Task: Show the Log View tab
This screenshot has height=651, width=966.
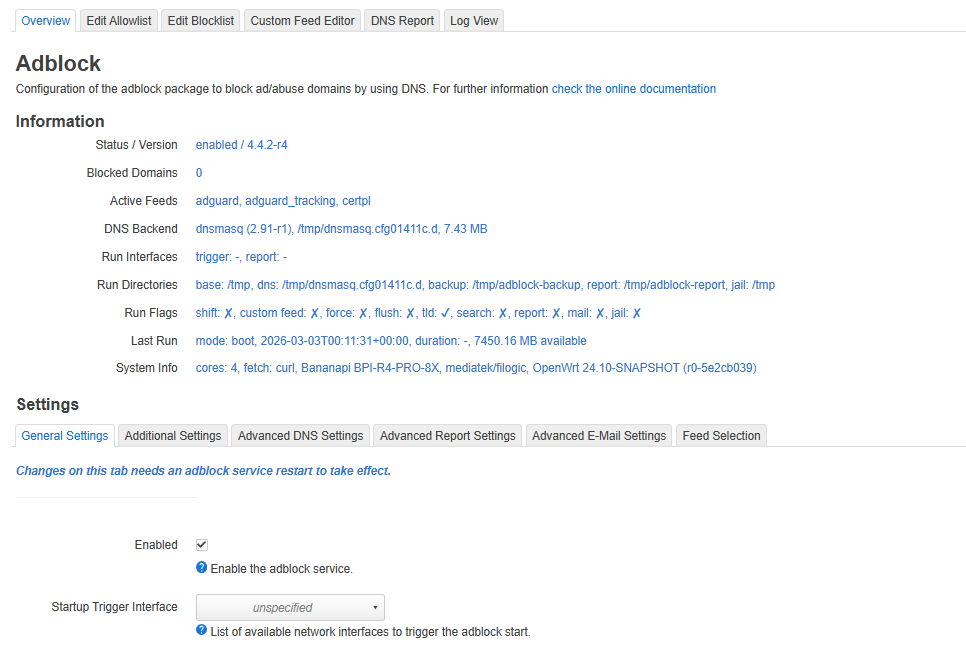Action: click(x=473, y=21)
